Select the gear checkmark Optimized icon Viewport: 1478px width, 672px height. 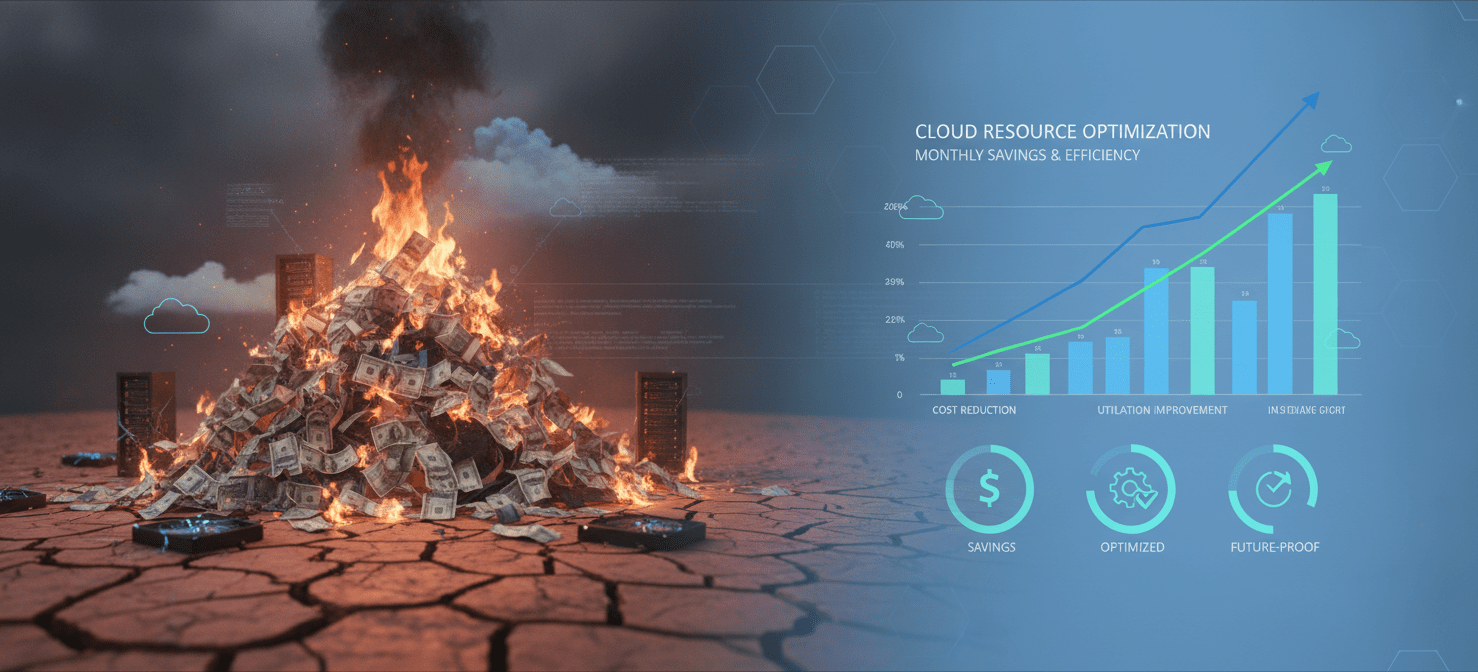click(x=1131, y=489)
